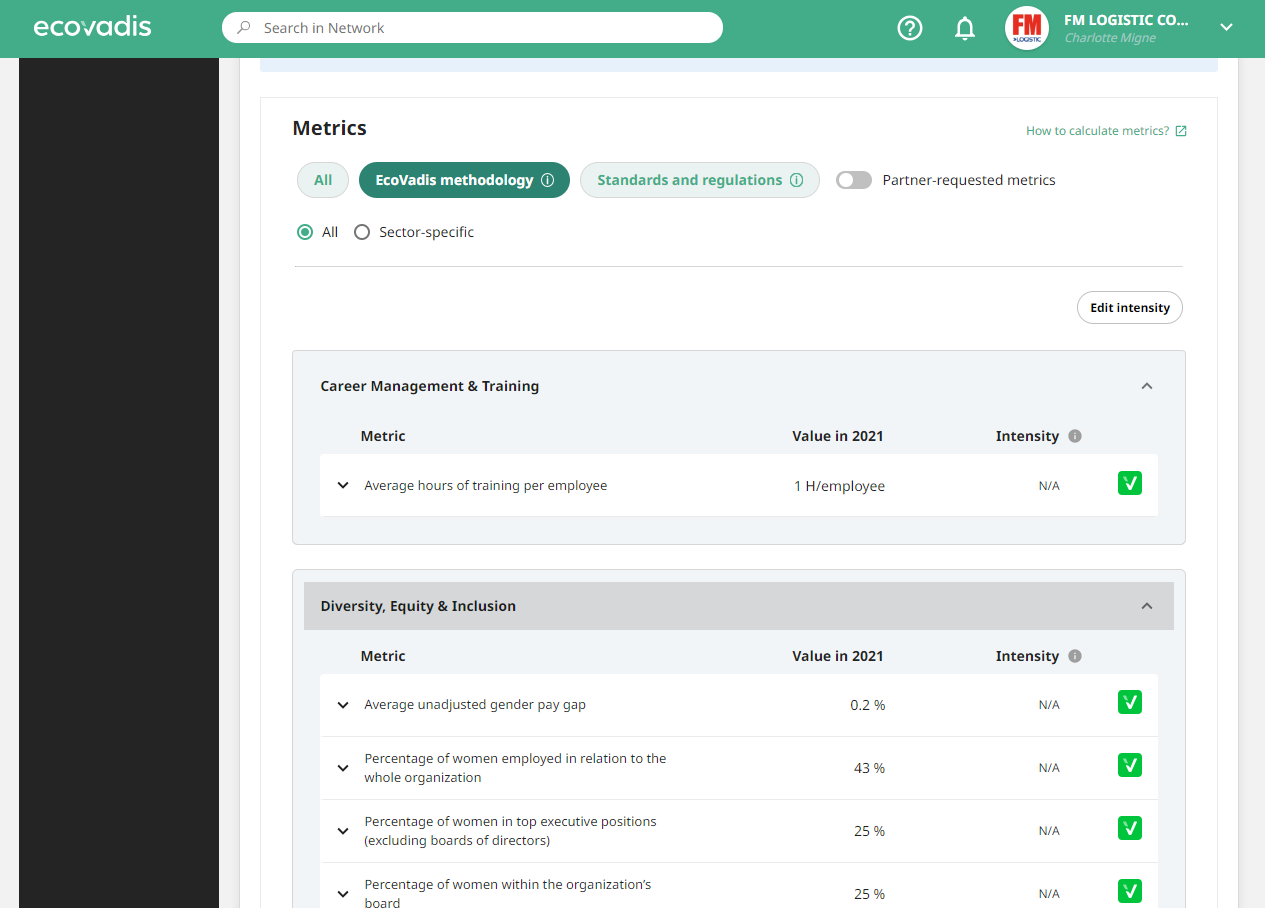Image resolution: width=1265 pixels, height=908 pixels.
Task: Click green check for training hours metric
Action: [1130, 484]
